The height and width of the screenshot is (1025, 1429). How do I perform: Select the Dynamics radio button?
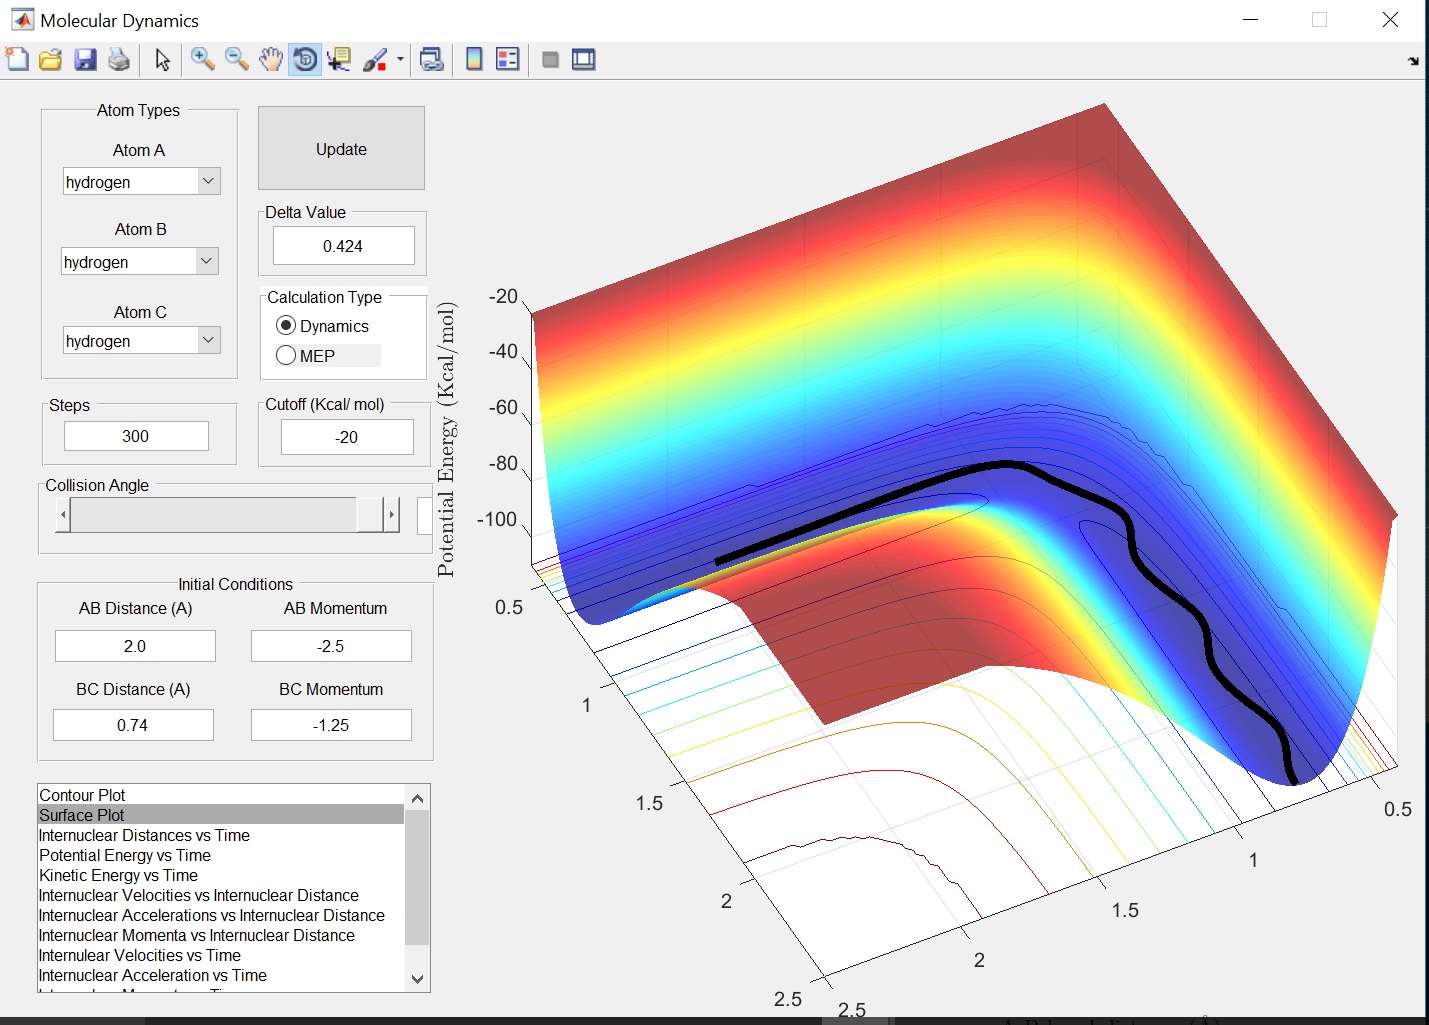(287, 326)
